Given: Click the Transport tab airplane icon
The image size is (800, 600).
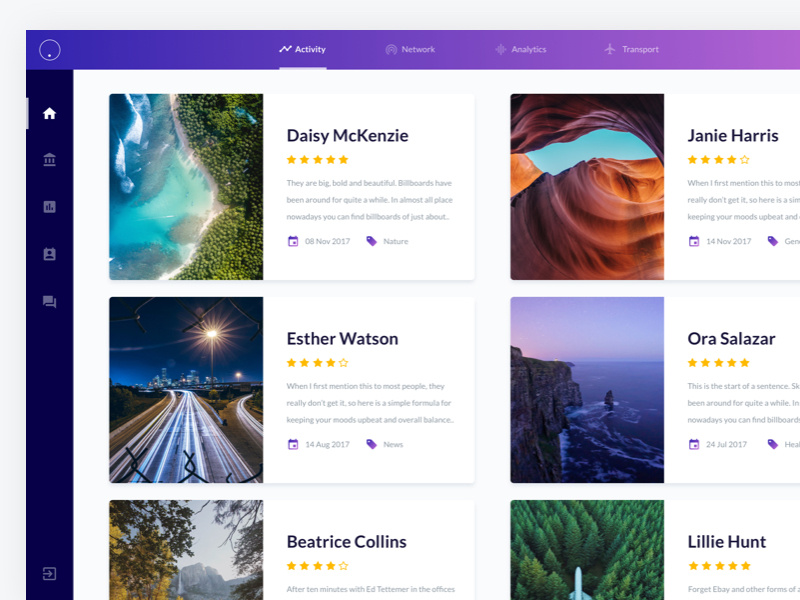Looking at the screenshot, I should (610, 49).
